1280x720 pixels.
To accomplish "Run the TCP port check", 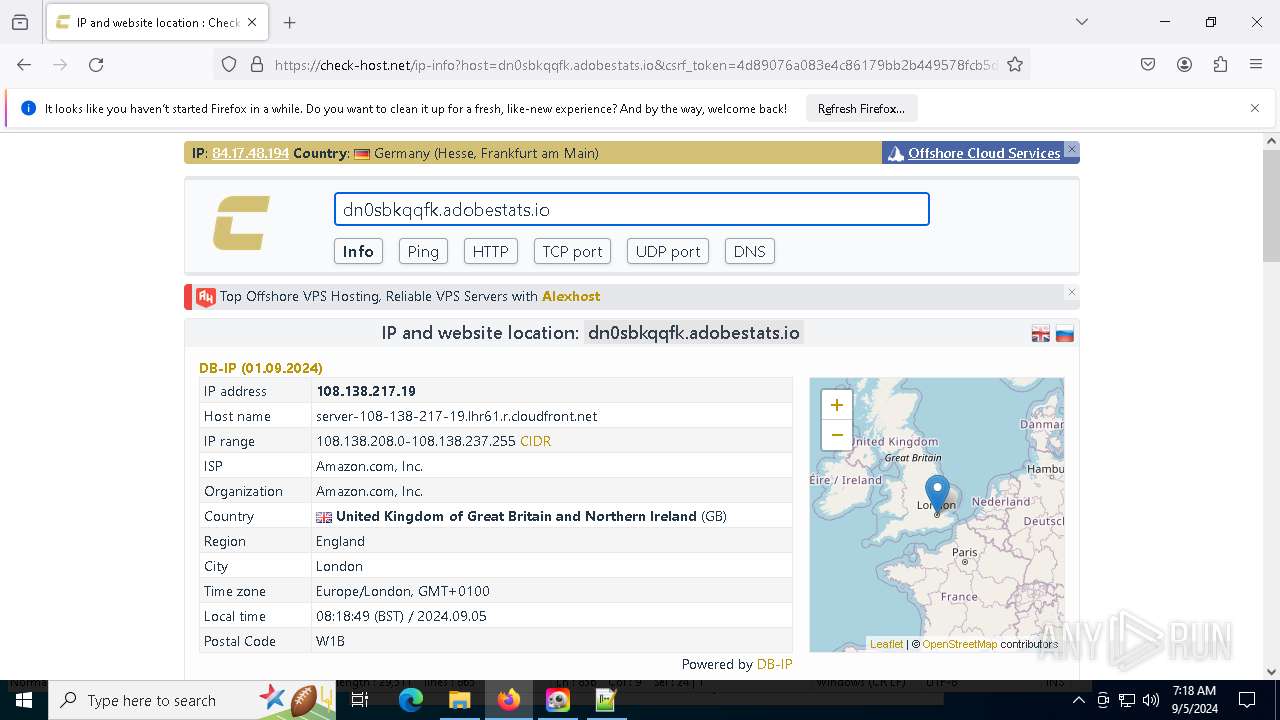I will (572, 251).
